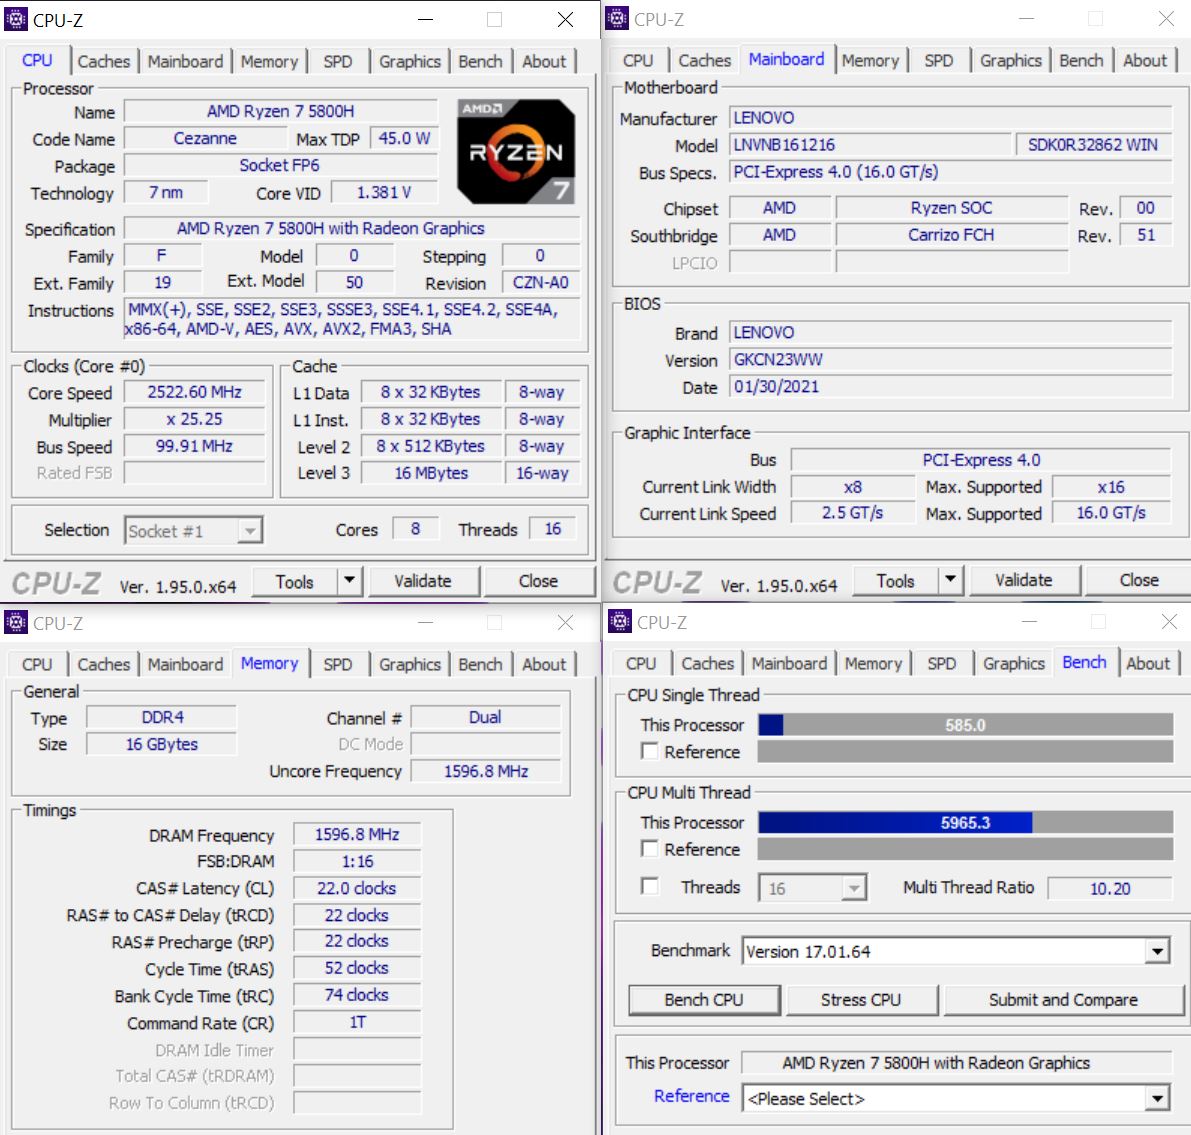Click the CPU Multi Thread score bar
This screenshot has width=1191, height=1135.
click(965, 822)
